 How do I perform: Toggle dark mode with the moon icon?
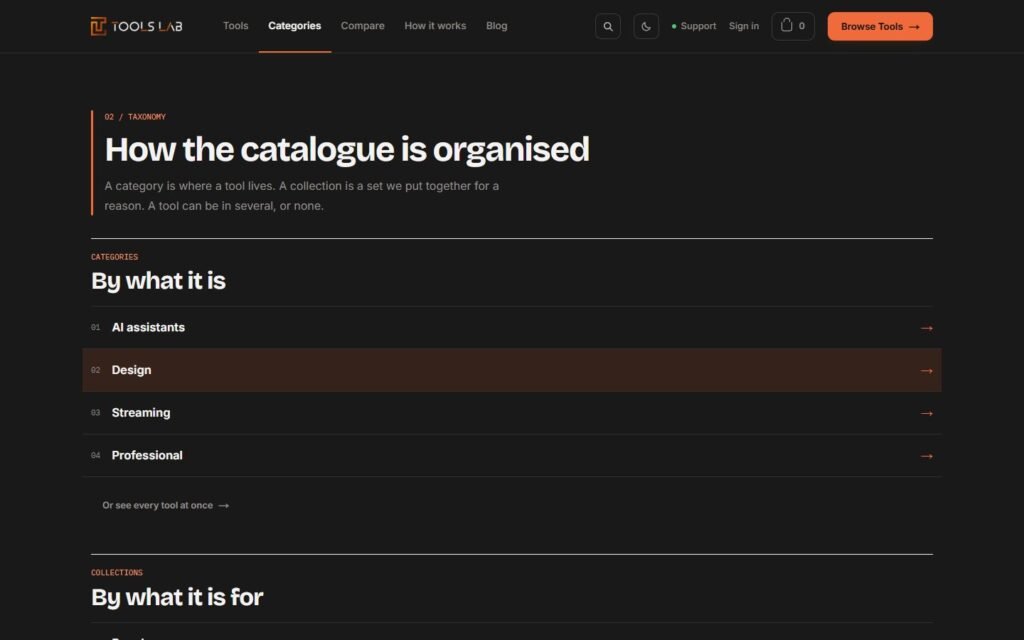click(x=646, y=26)
